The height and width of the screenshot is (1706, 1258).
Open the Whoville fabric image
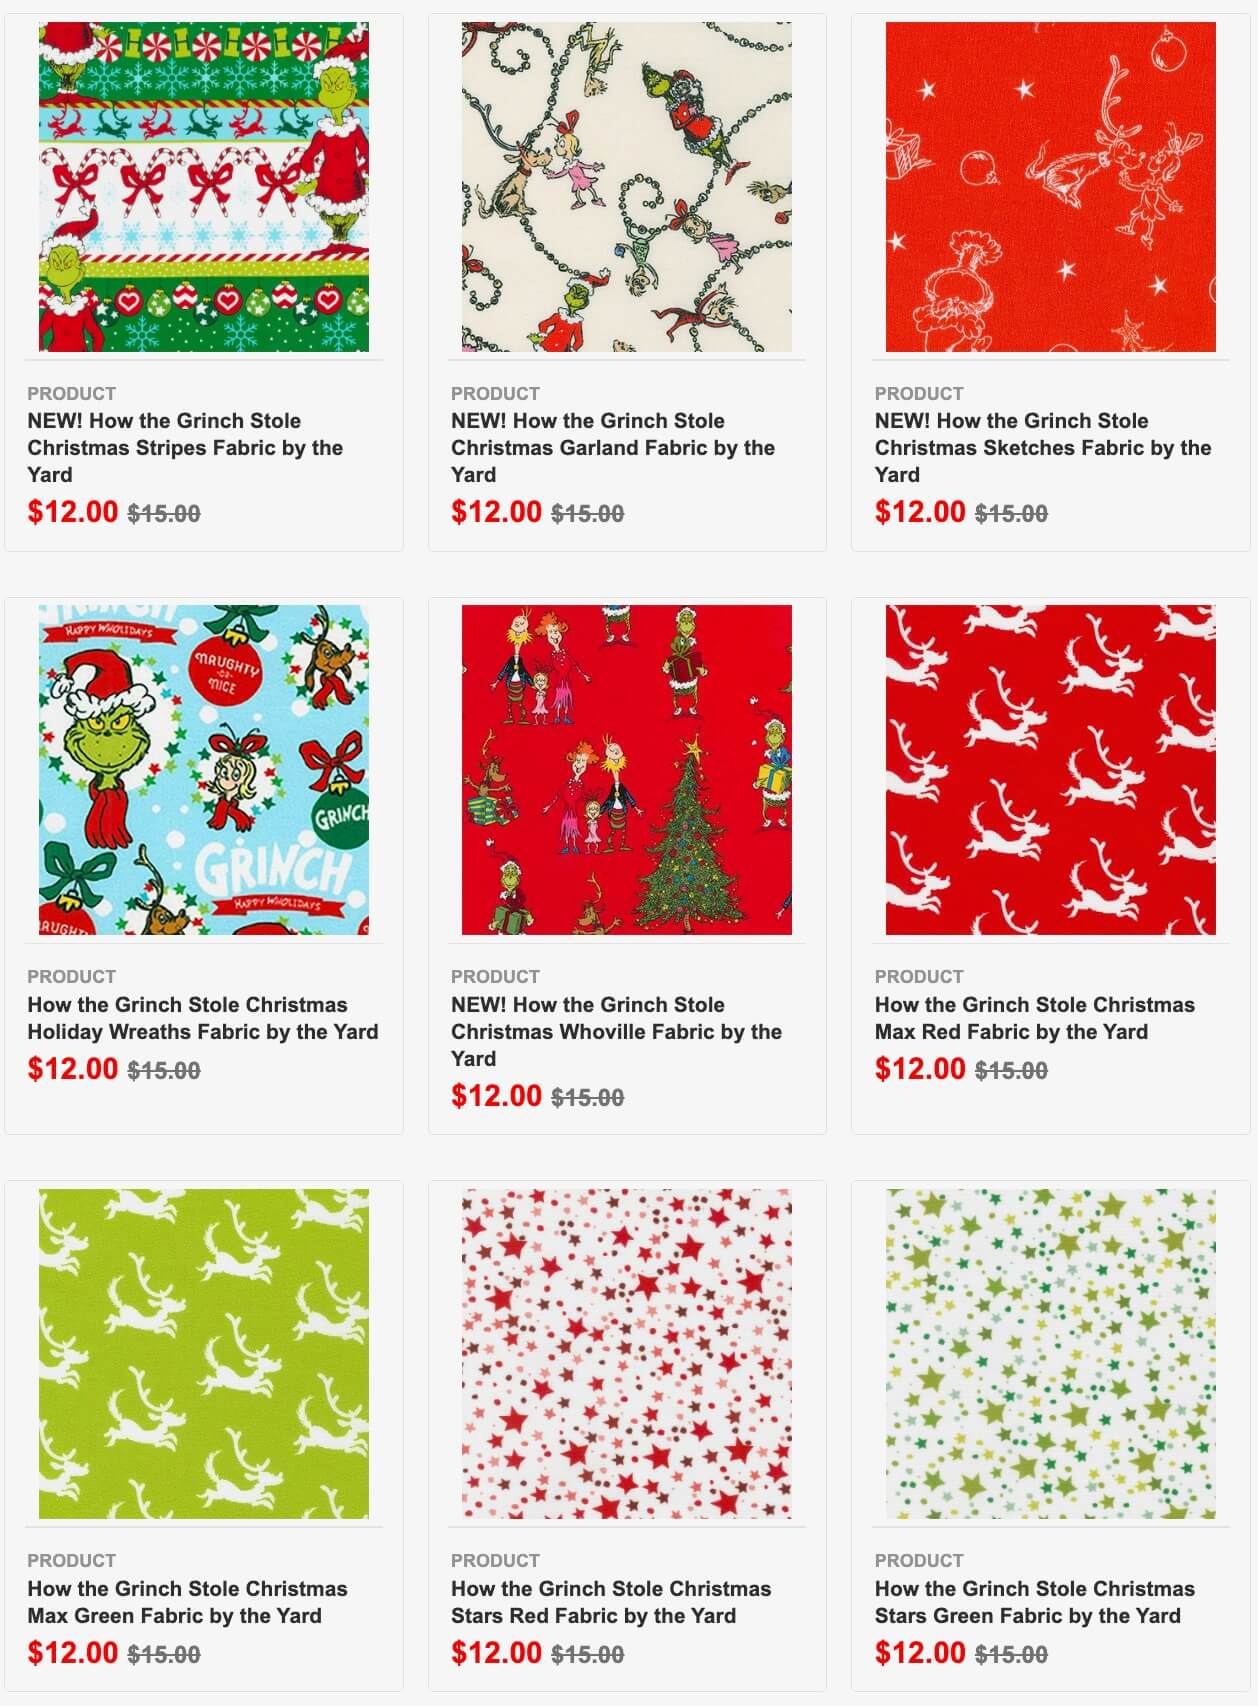(627, 770)
